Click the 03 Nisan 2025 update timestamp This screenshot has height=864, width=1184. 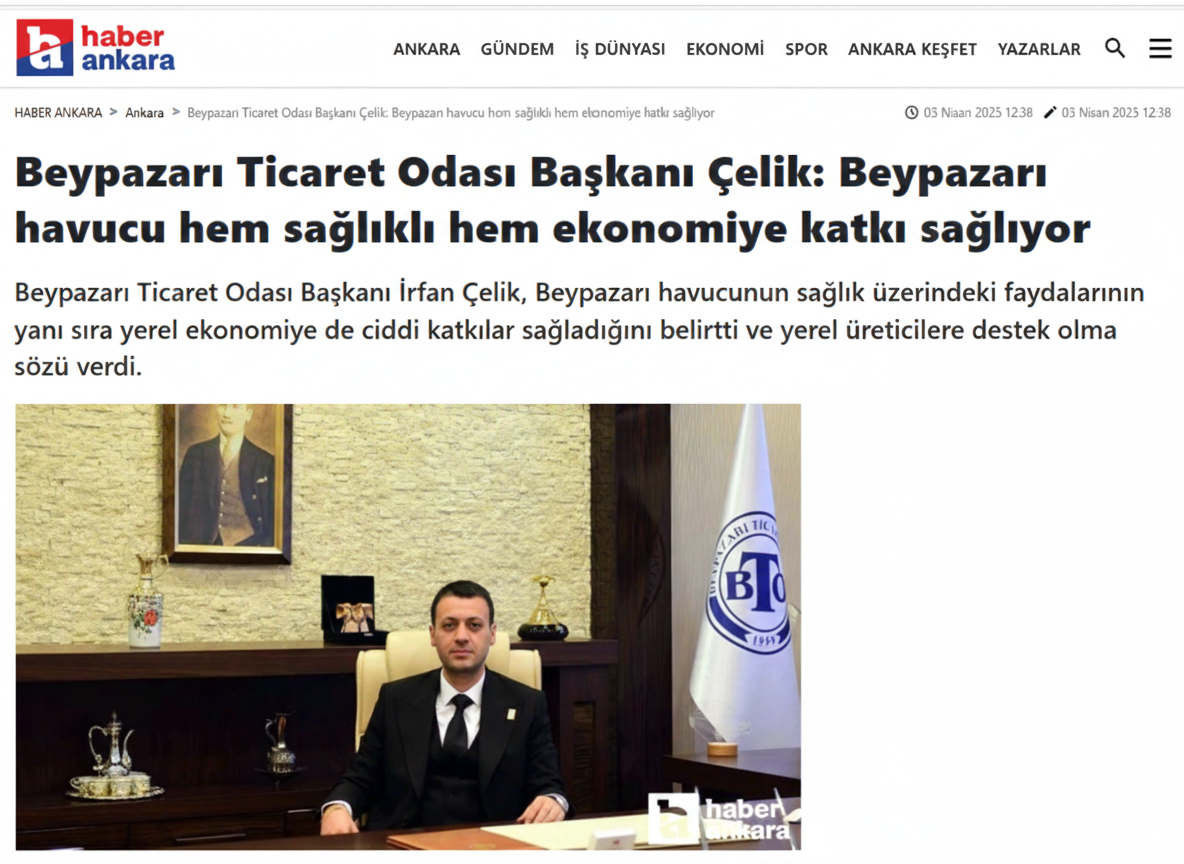tap(1116, 113)
